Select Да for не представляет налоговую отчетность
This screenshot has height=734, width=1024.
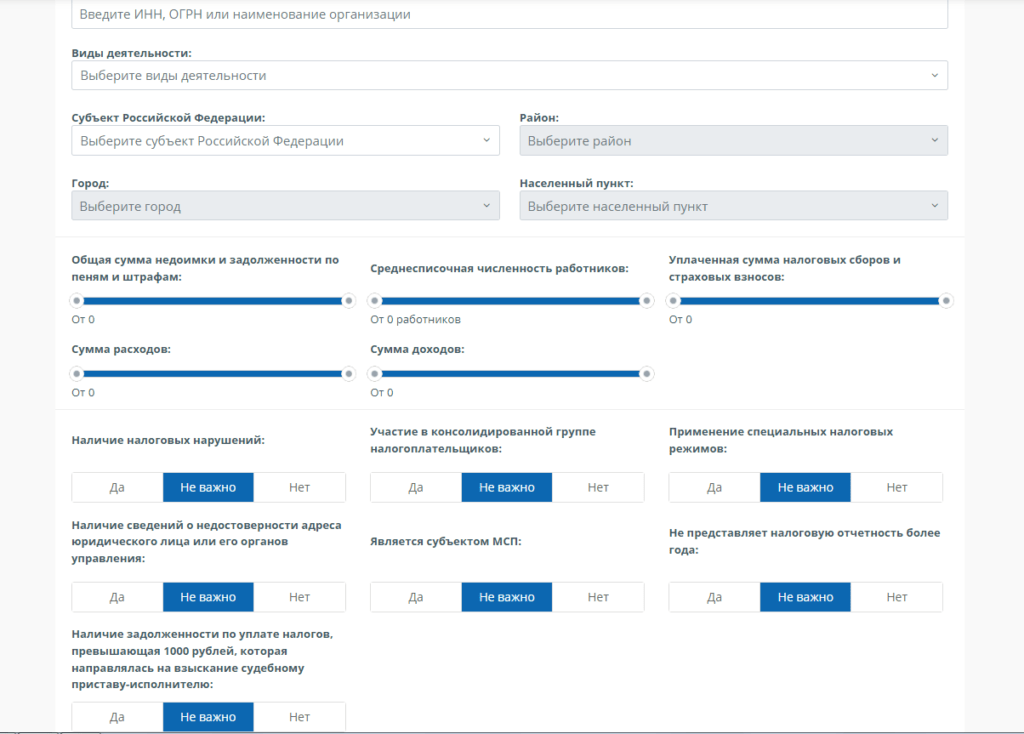(714, 598)
